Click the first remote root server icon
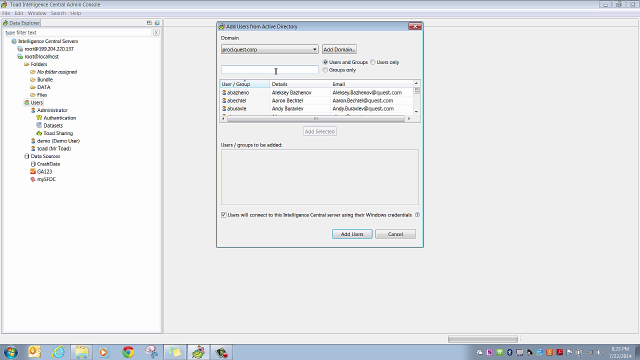Viewport: 640px width, 360px height. pos(20,49)
